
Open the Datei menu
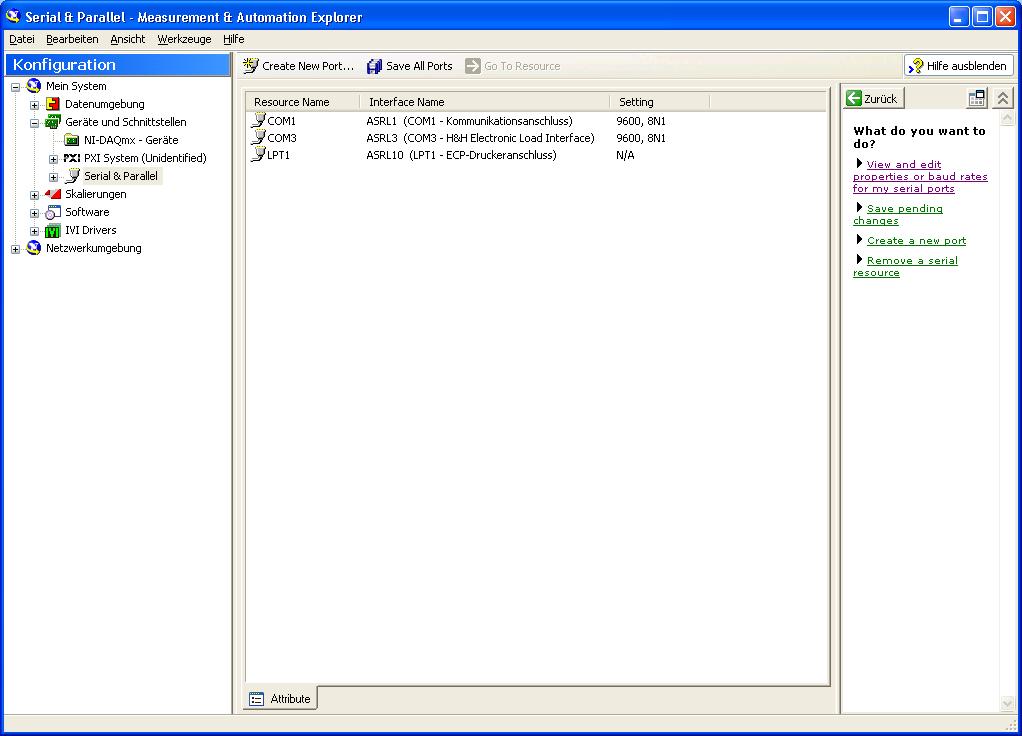[22, 39]
